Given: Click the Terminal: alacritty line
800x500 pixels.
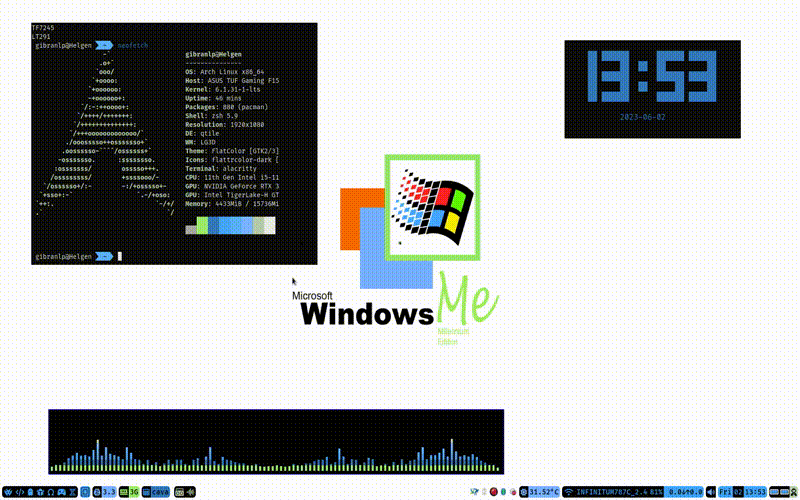Looking at the screenshot, I should point(221,168).
